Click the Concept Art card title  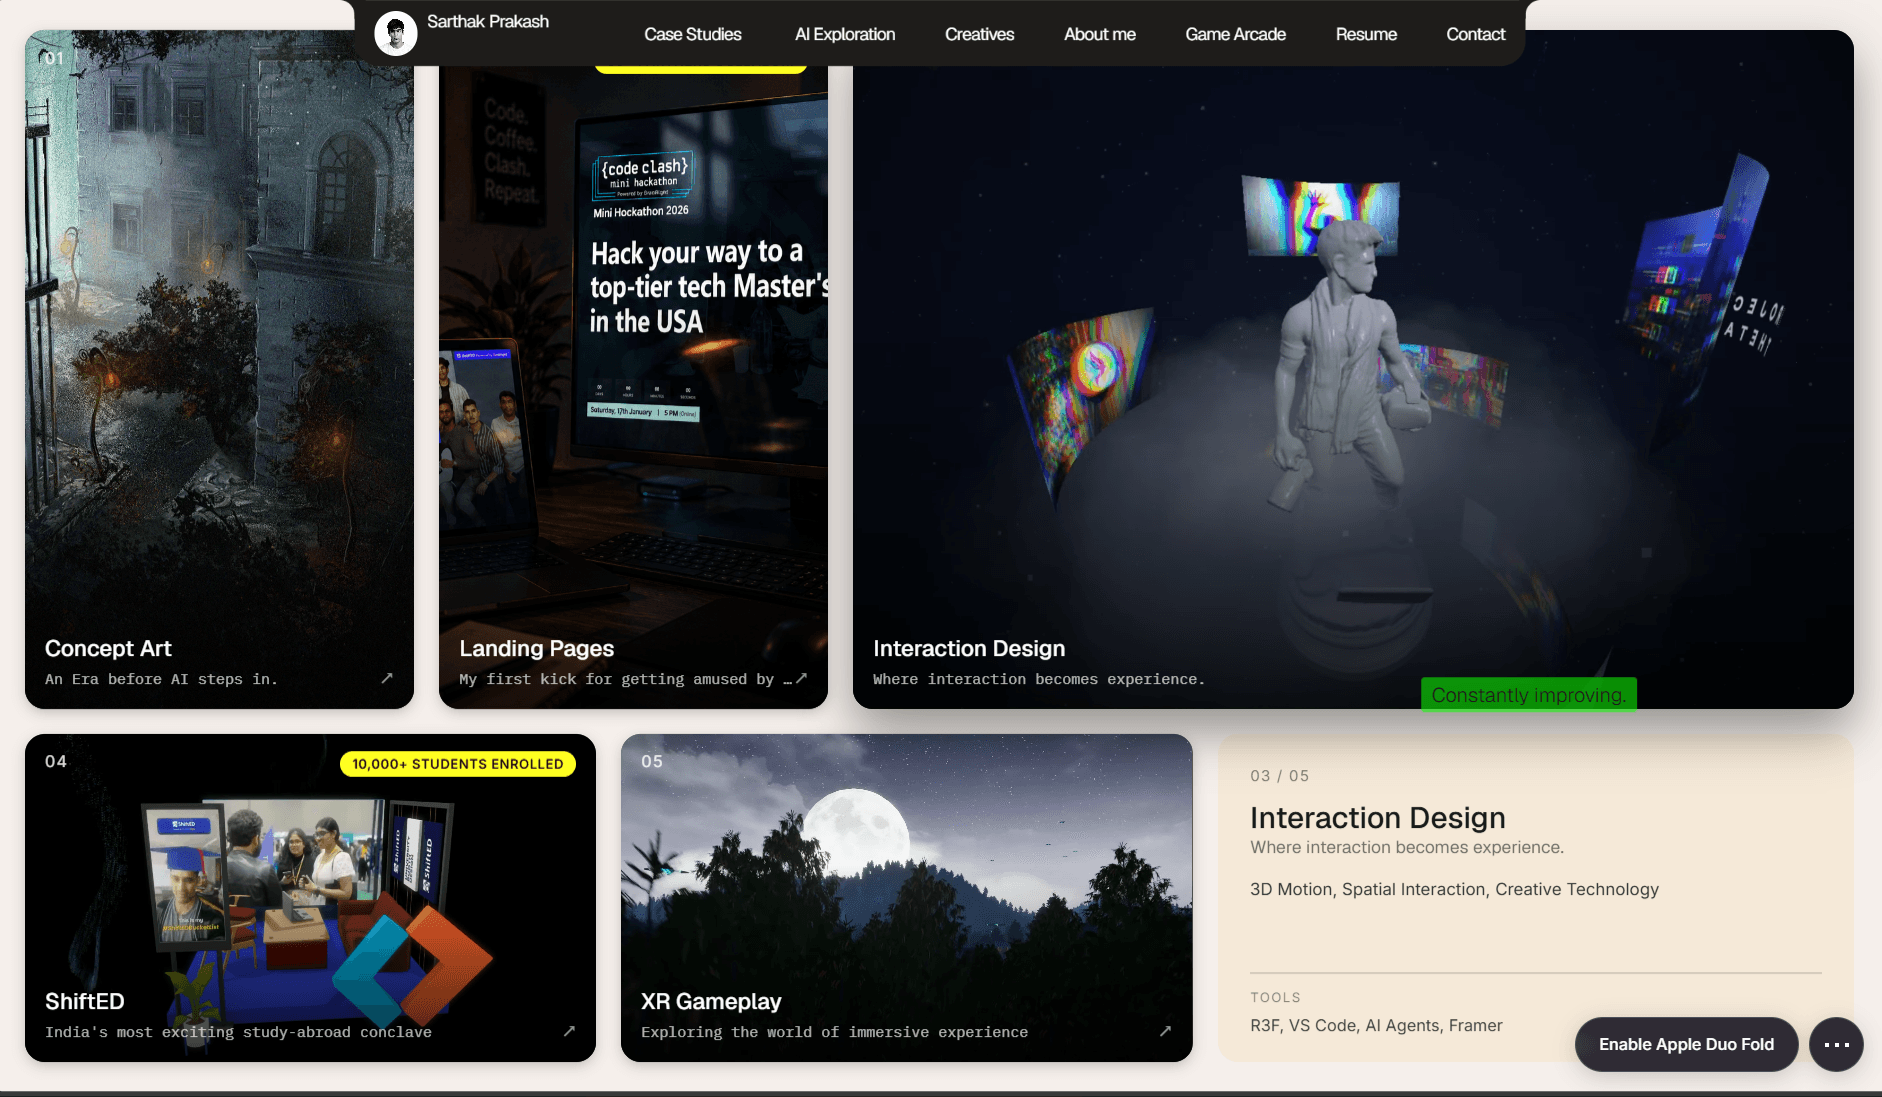point(108,648)
